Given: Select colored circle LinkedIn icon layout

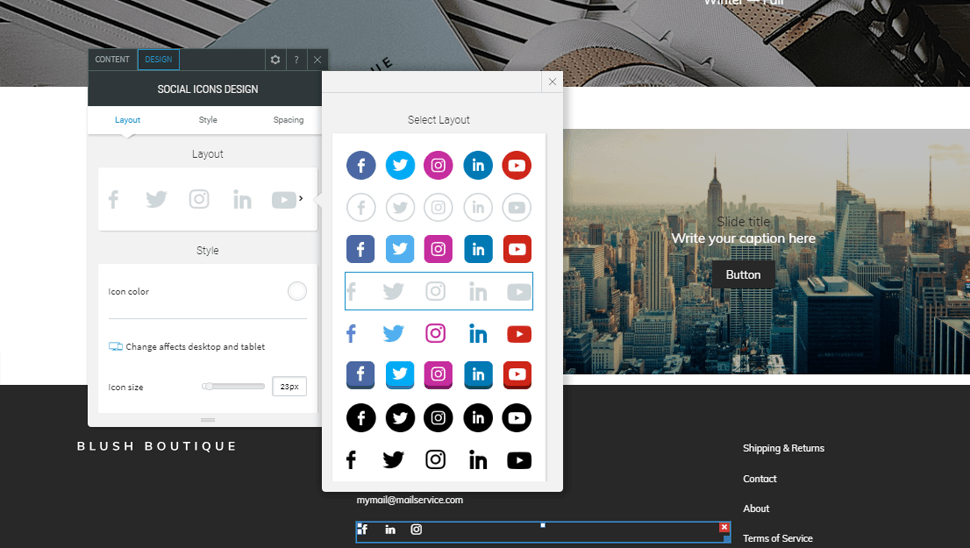Looking at the screenshot, I should pyautogui.click(x=478, y=165).
